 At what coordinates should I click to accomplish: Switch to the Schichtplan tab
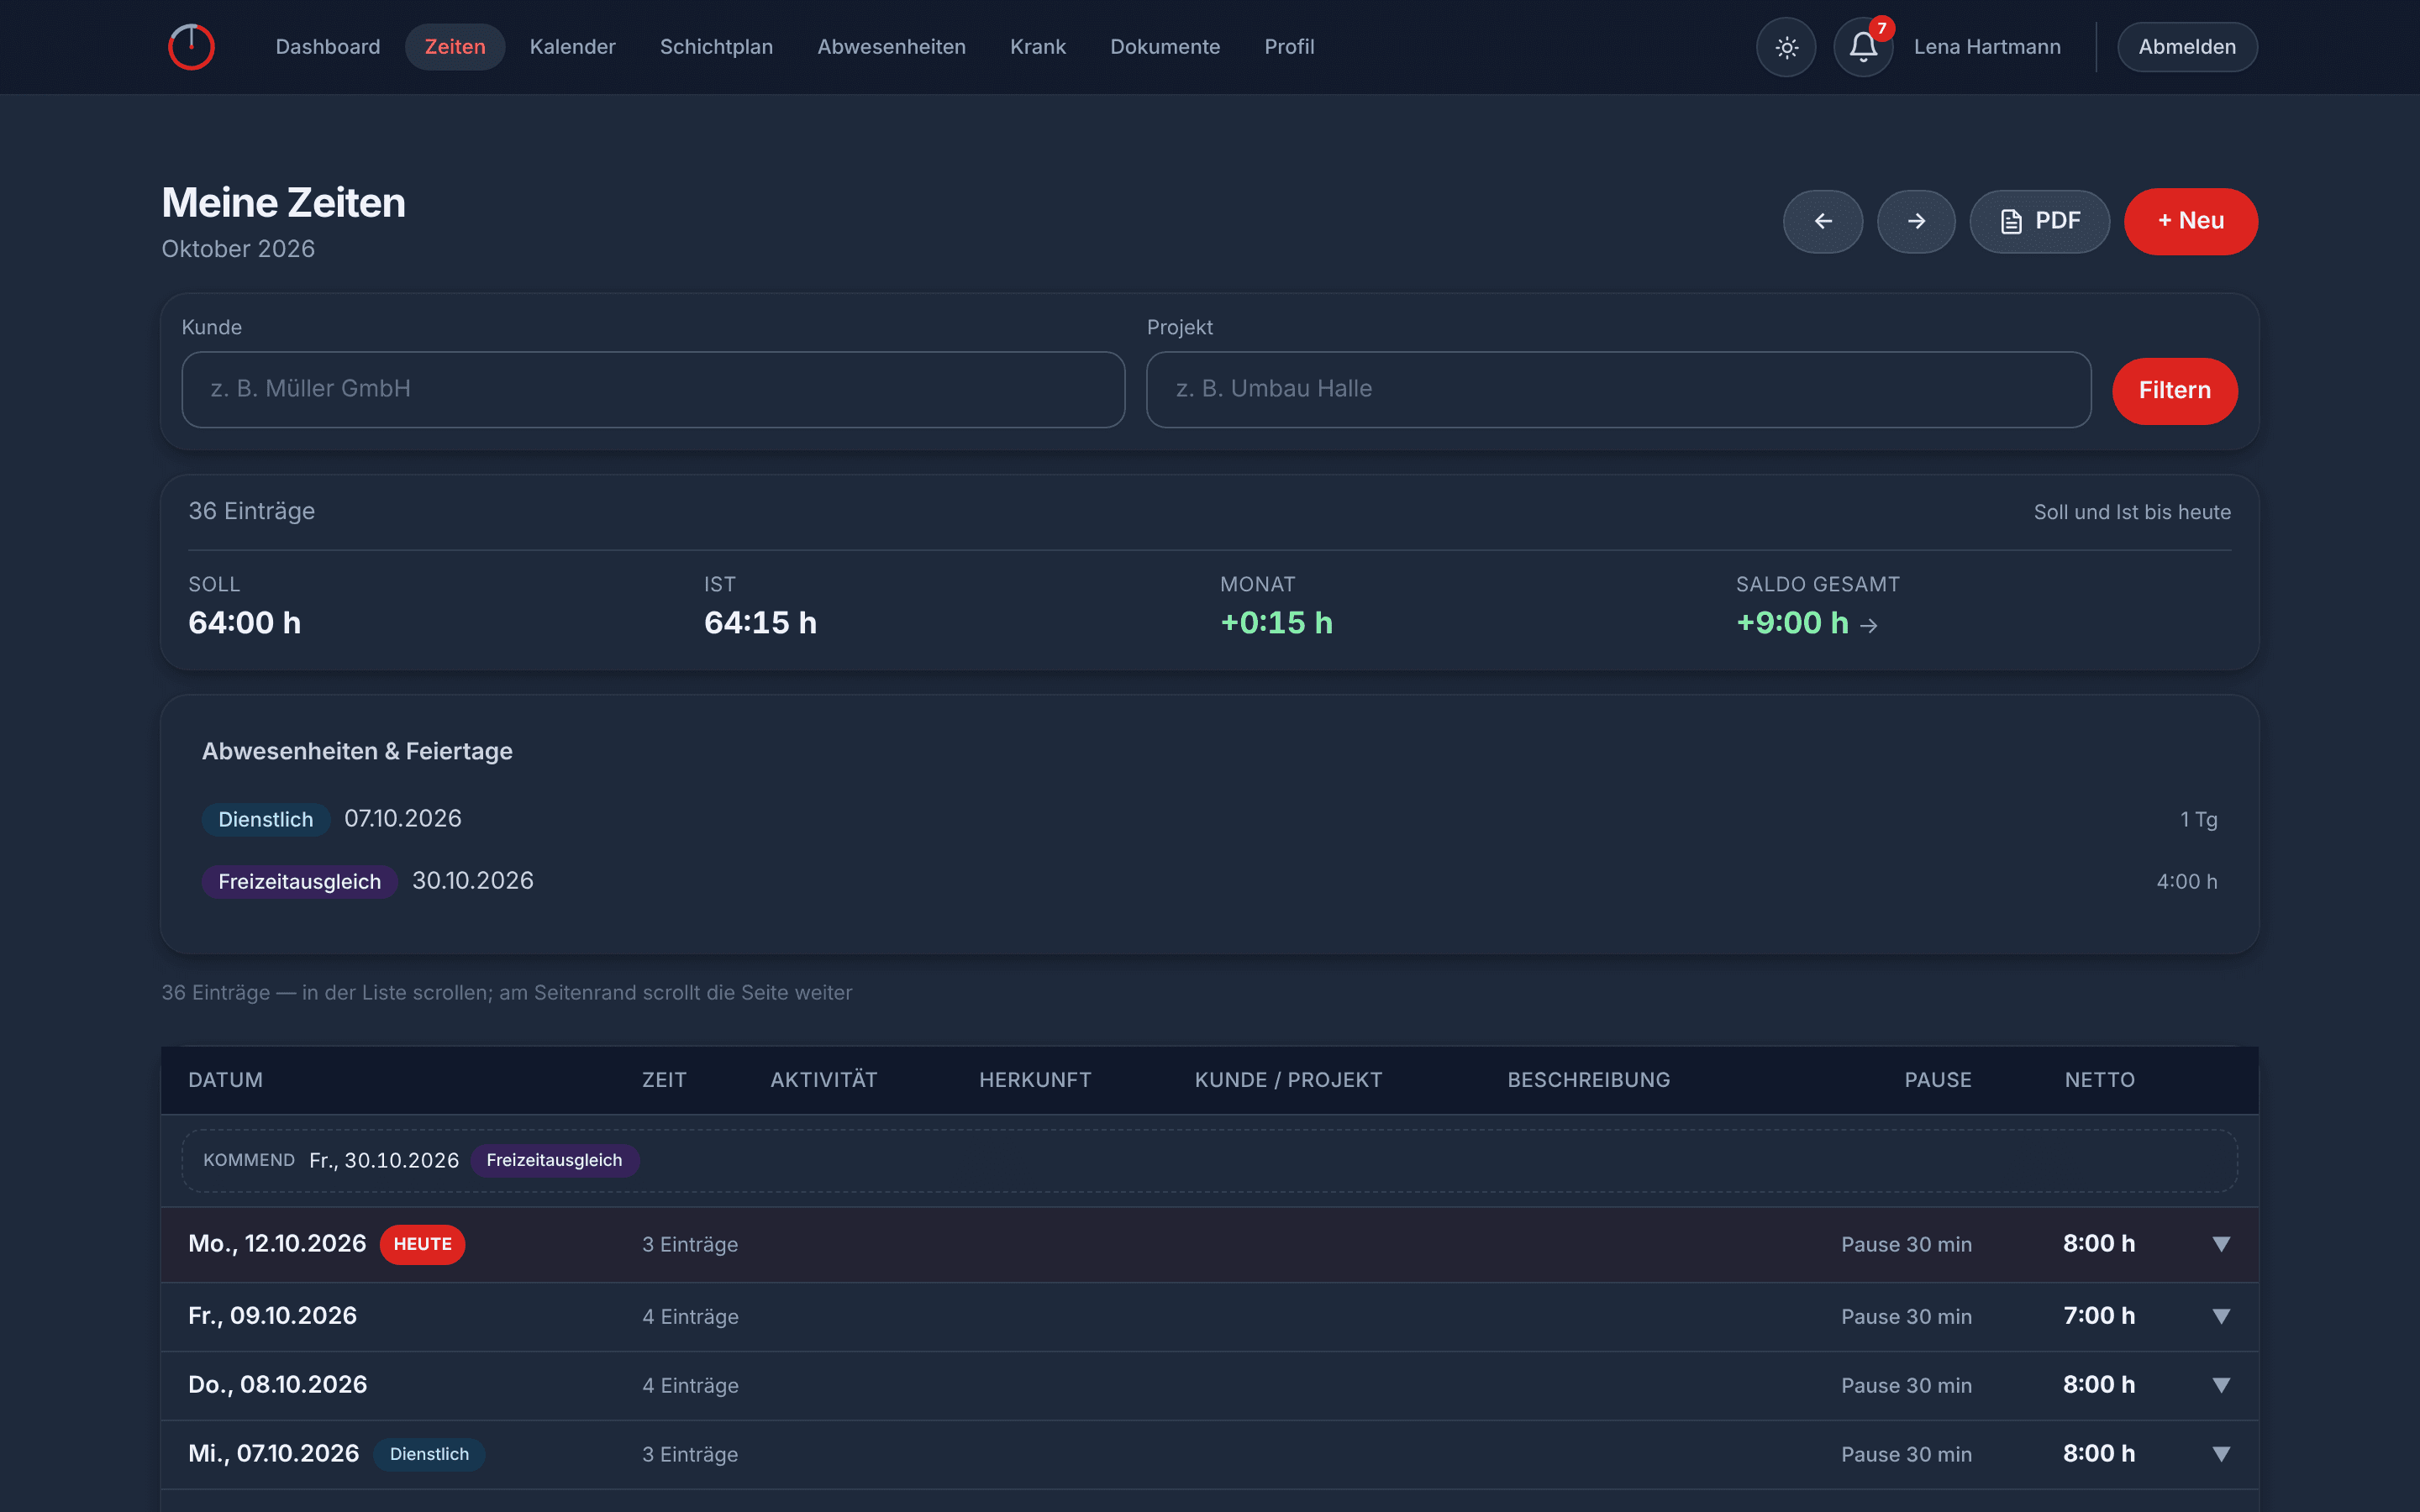[716, 47]
